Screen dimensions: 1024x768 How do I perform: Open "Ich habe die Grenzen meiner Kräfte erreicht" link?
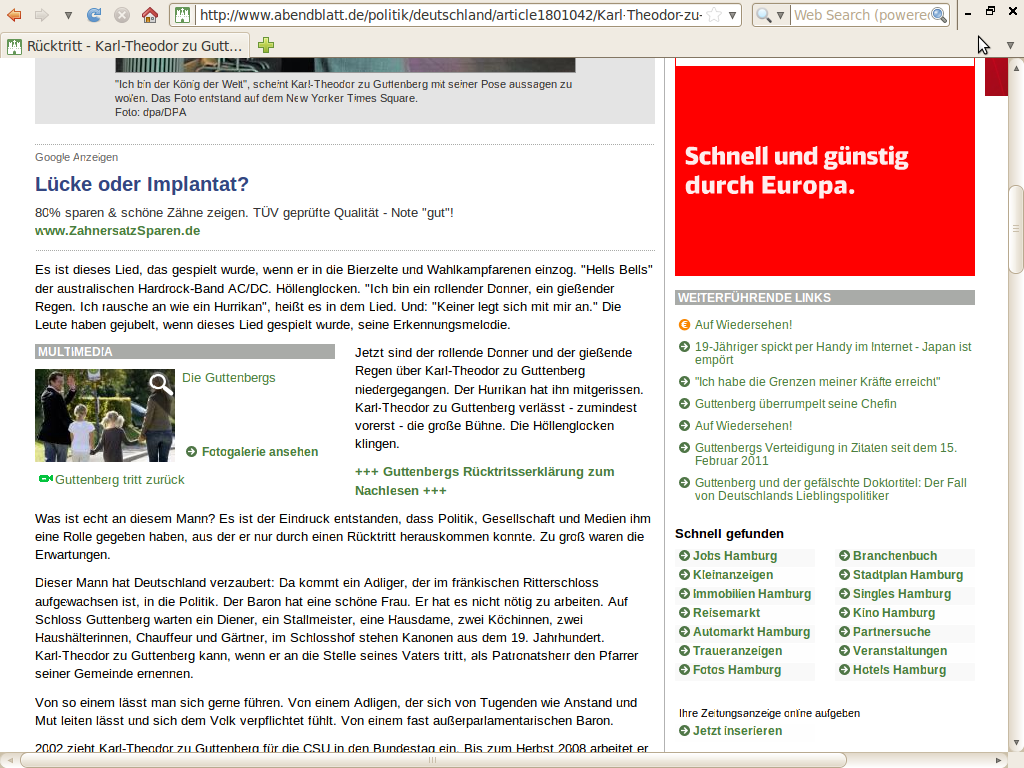pyautogui.click(x=817, y=382)
